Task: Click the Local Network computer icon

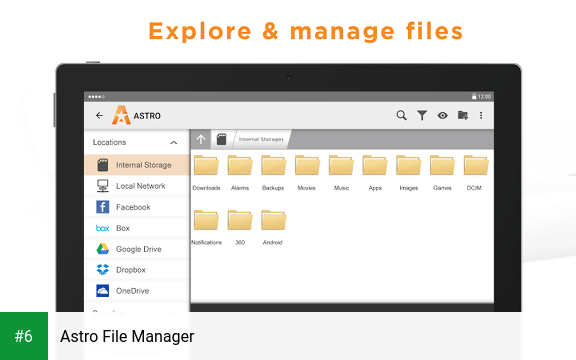Action: [102, 186]
